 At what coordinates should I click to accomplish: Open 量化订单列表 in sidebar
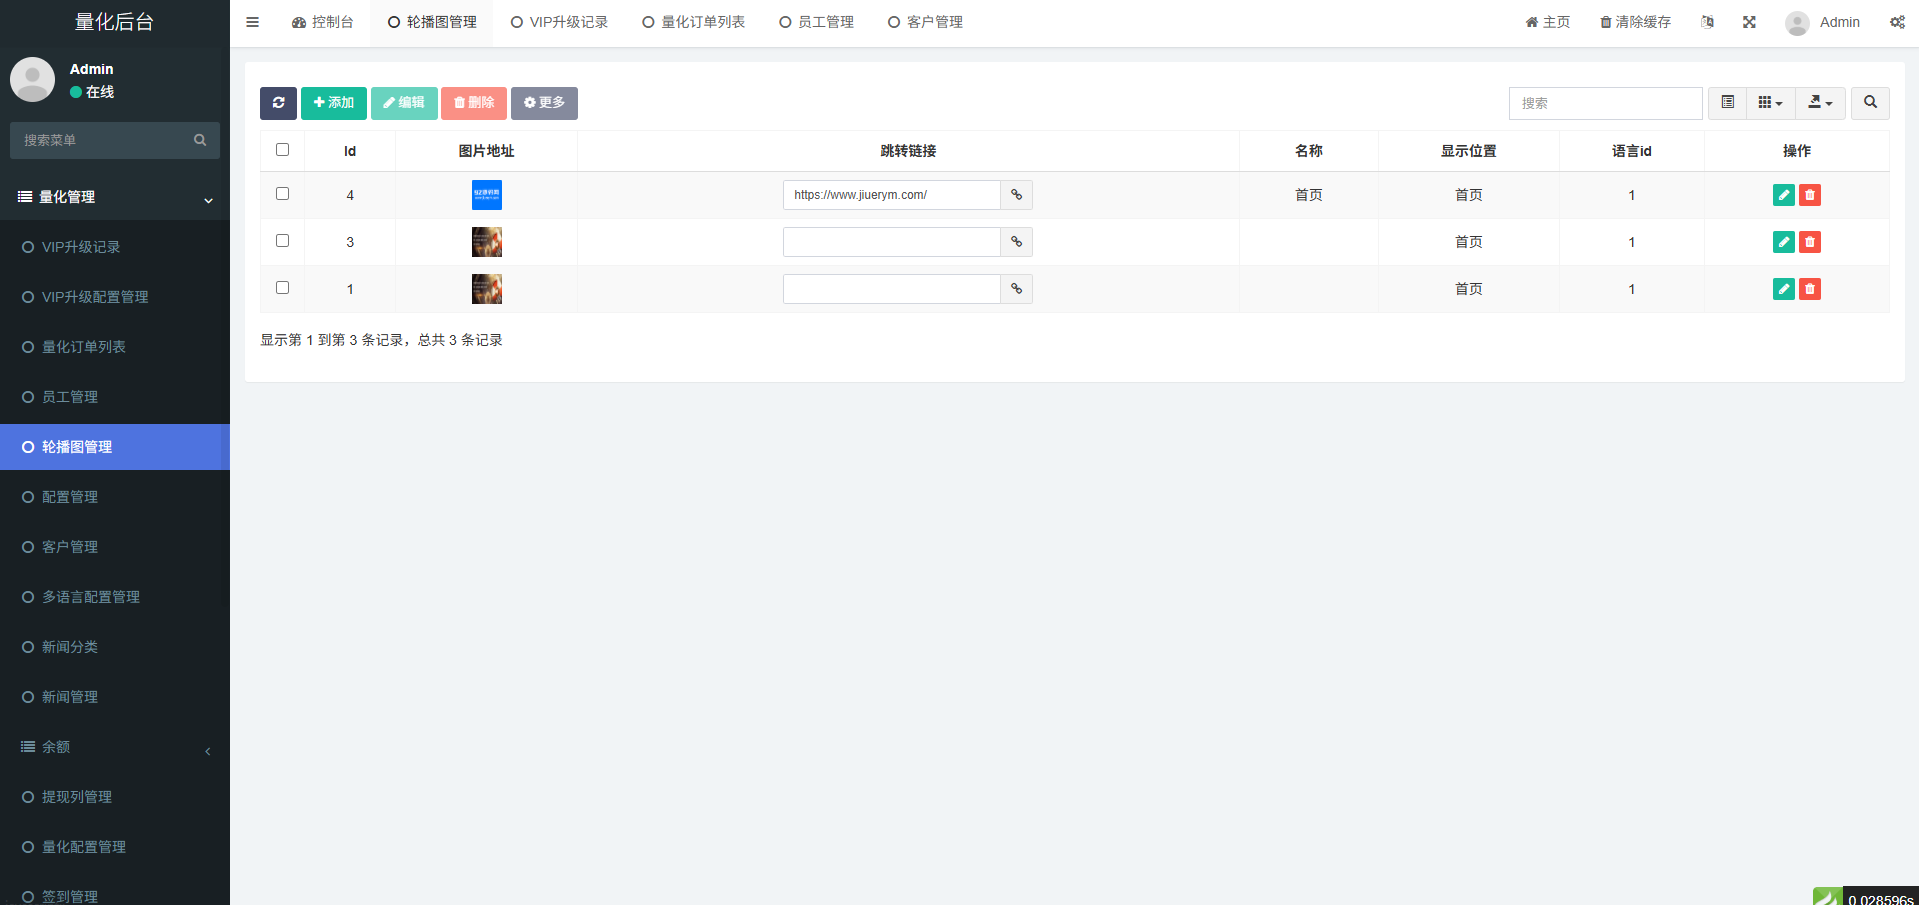(115, 347)
